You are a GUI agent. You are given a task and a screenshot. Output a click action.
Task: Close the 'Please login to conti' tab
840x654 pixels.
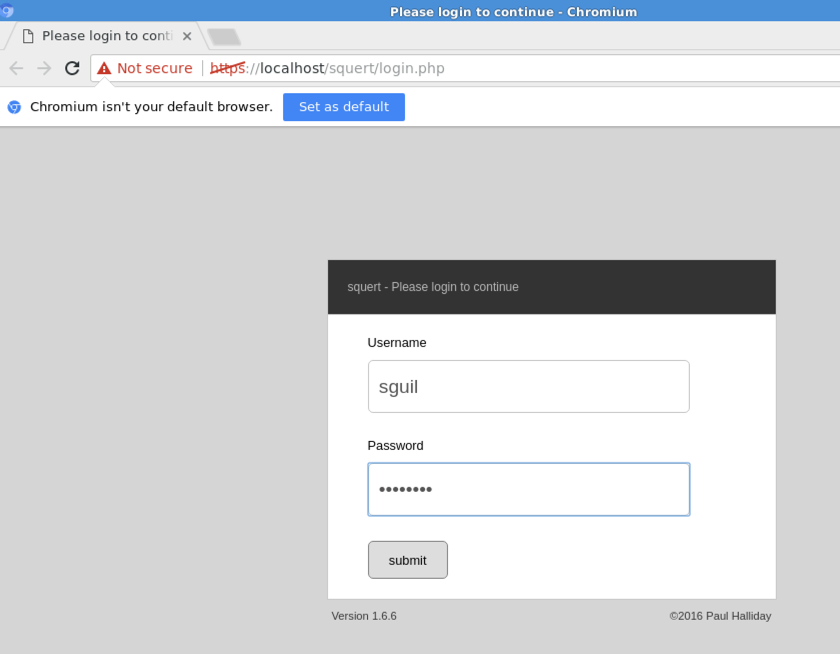(187, 36)
